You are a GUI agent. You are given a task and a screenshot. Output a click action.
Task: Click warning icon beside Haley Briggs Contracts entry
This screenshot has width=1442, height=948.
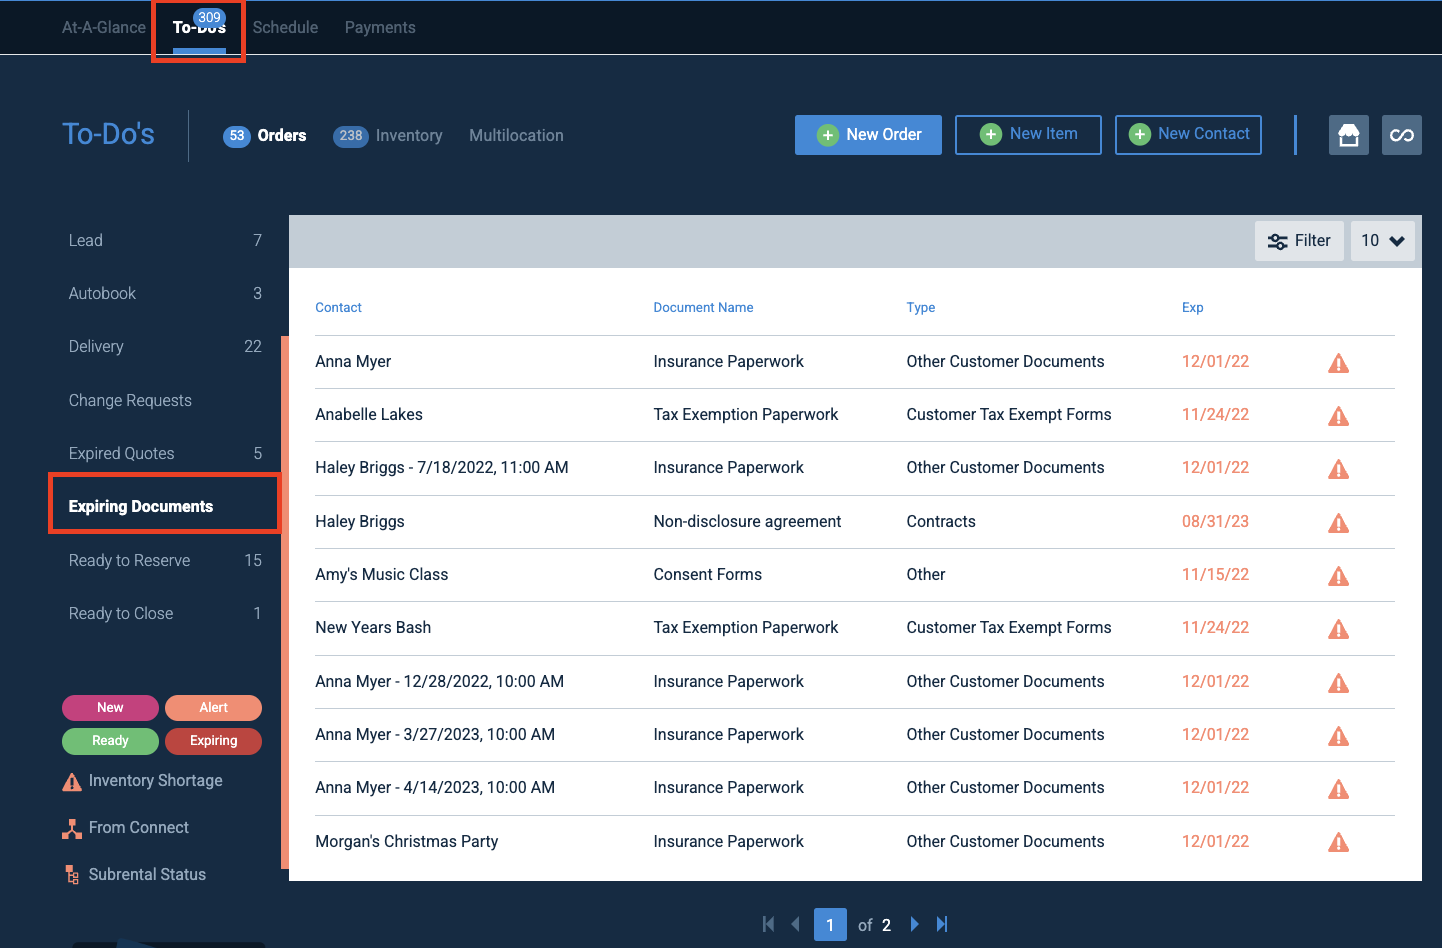point(1338,522)
